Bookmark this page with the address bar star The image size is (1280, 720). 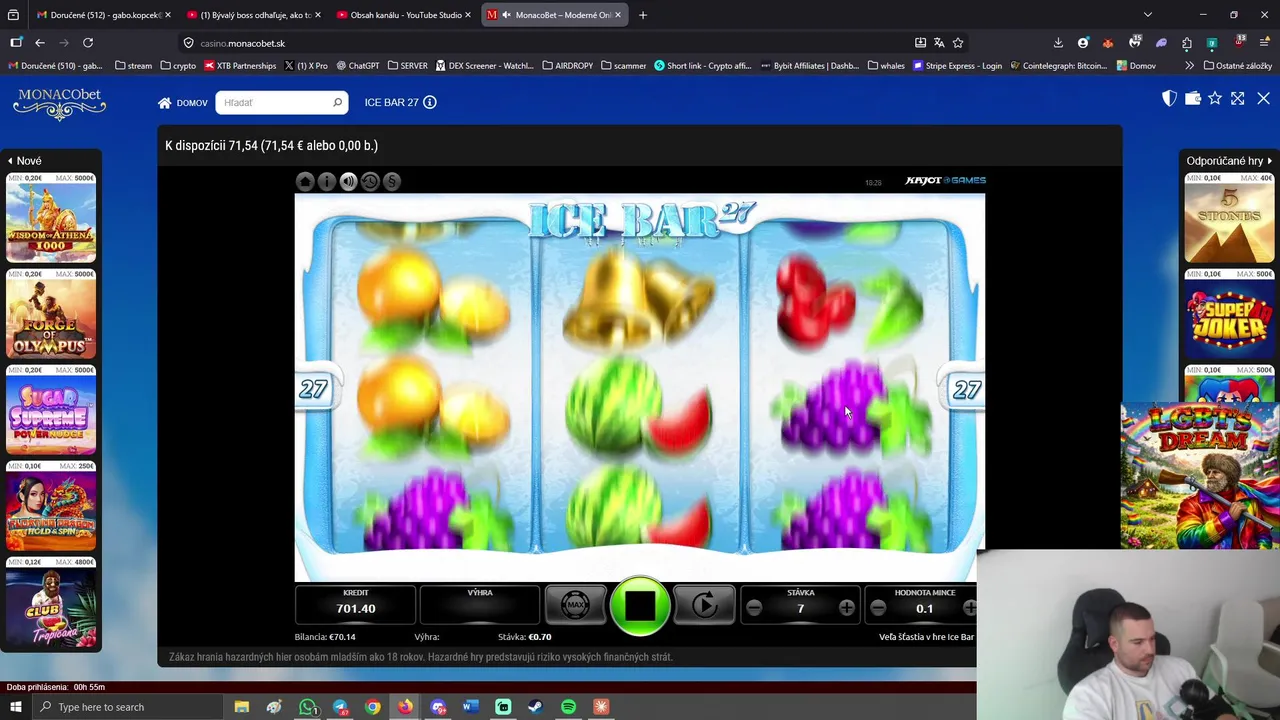coord(958,43)
